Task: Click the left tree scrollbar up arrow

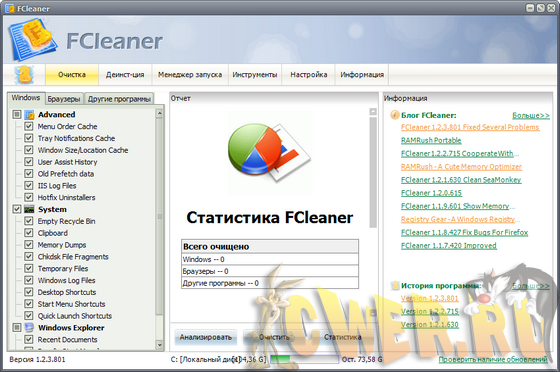Action: 159,114
